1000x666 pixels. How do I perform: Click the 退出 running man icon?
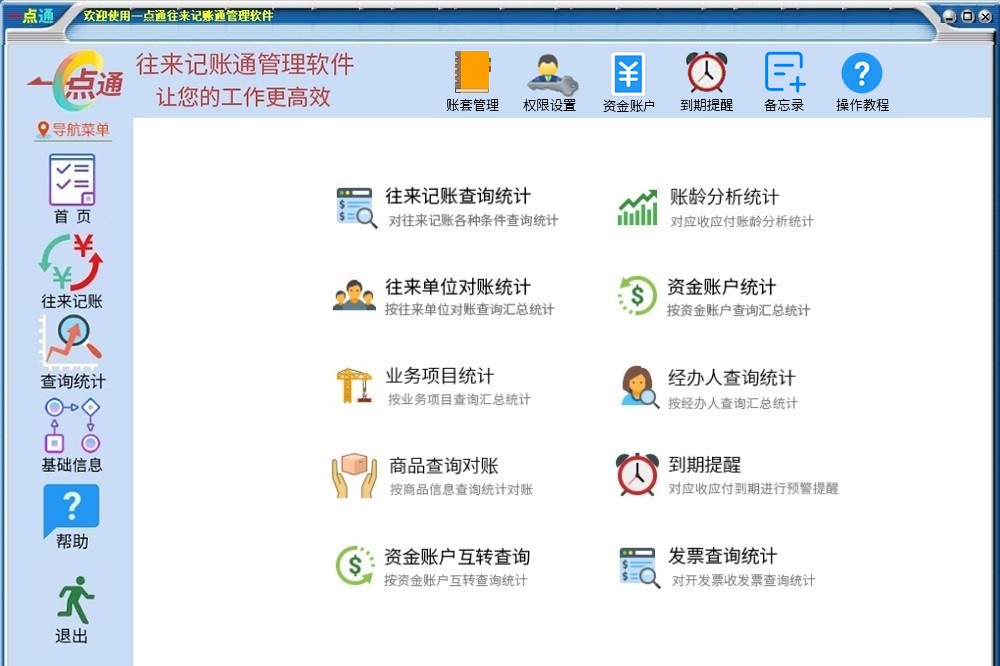click(x=76, y=600)
